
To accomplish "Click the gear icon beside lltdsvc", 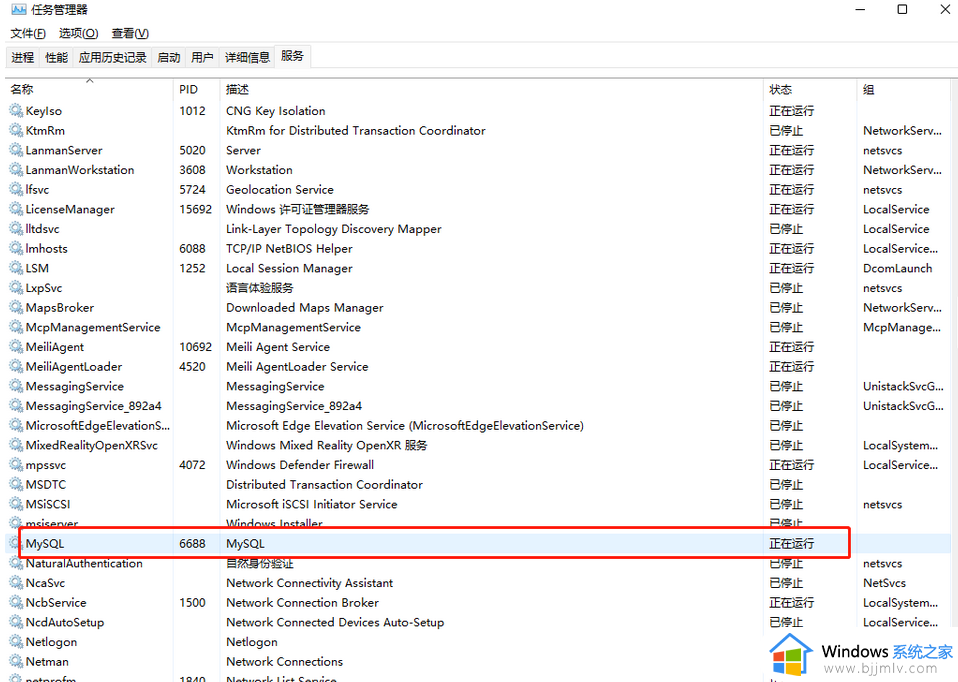I will (x=16, y=229).
